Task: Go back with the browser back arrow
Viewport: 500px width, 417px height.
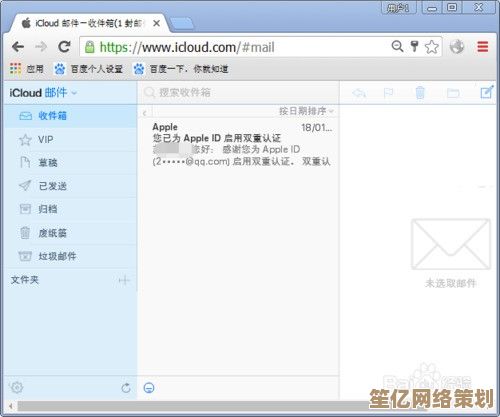Action: 18,47
